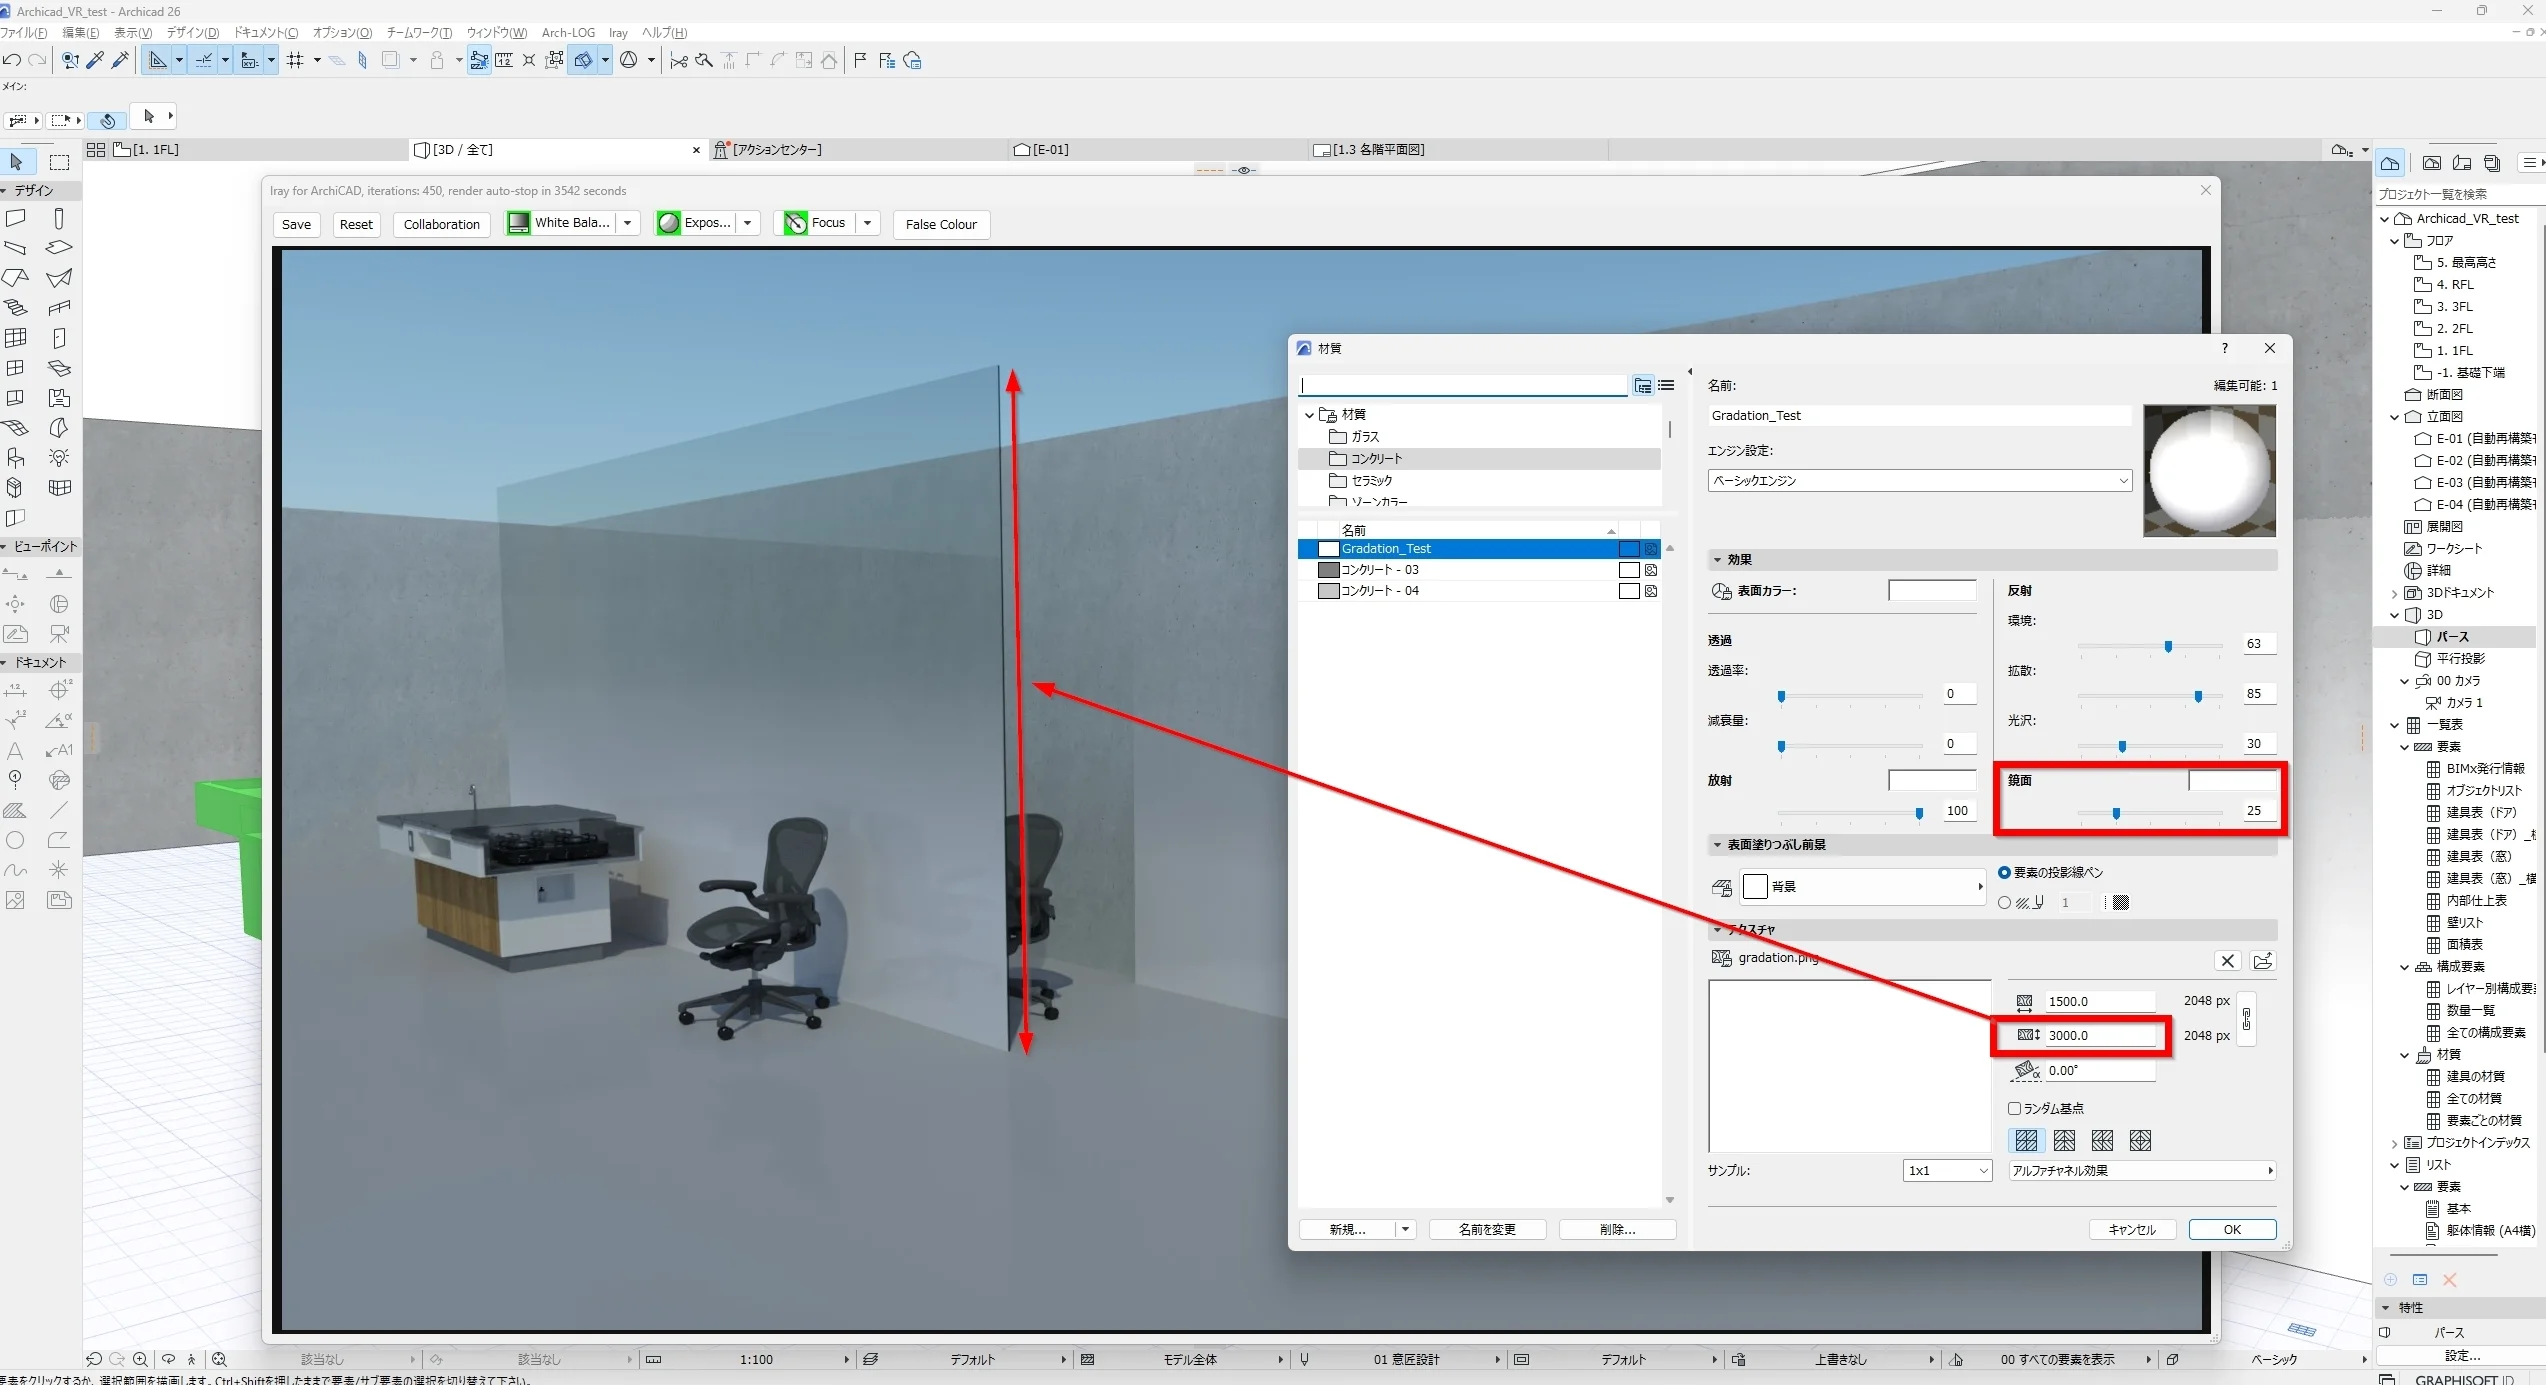Image resolution: width=2546 pixels, height=1385 pixels.
Task: Select the Arrow tool in the toolbox
Action: [17, 162]
